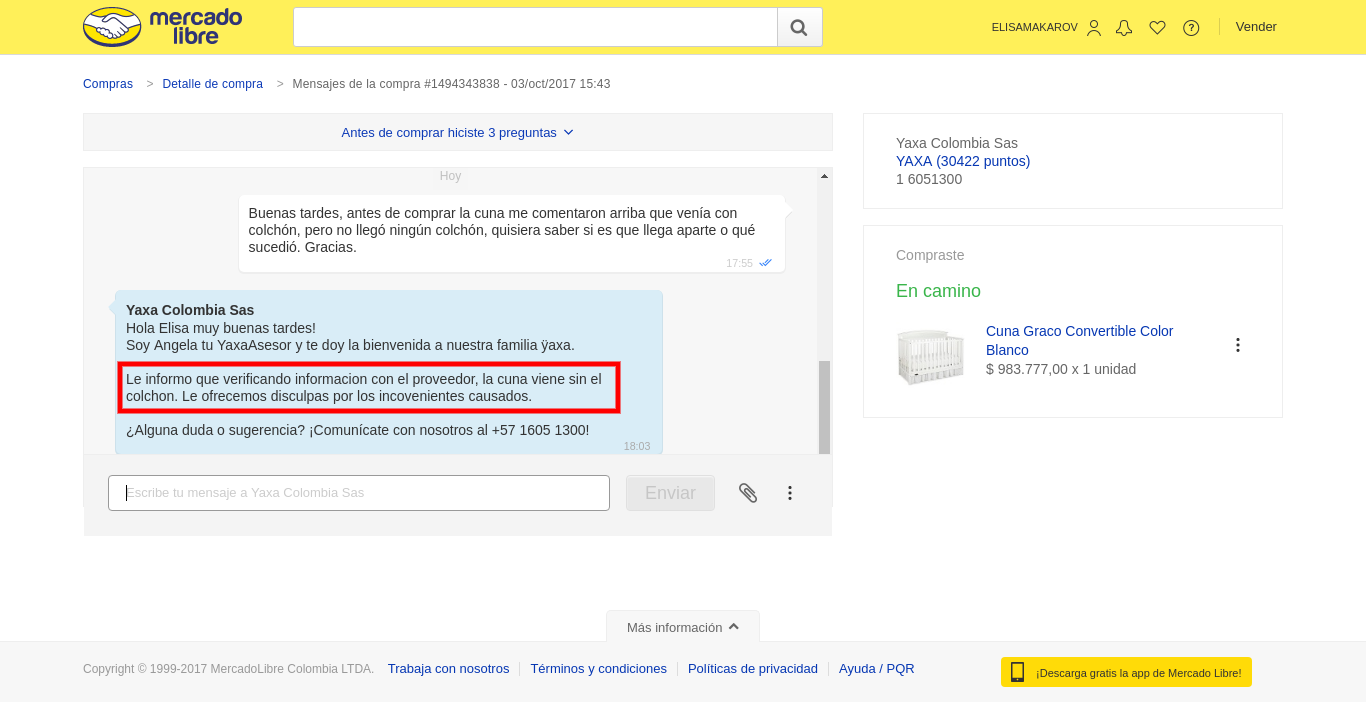This screenshot has height=702, width=1366.
Task: Click the price '$ 983.777,00 x 1 unidad'
Action: point(1061,369)
